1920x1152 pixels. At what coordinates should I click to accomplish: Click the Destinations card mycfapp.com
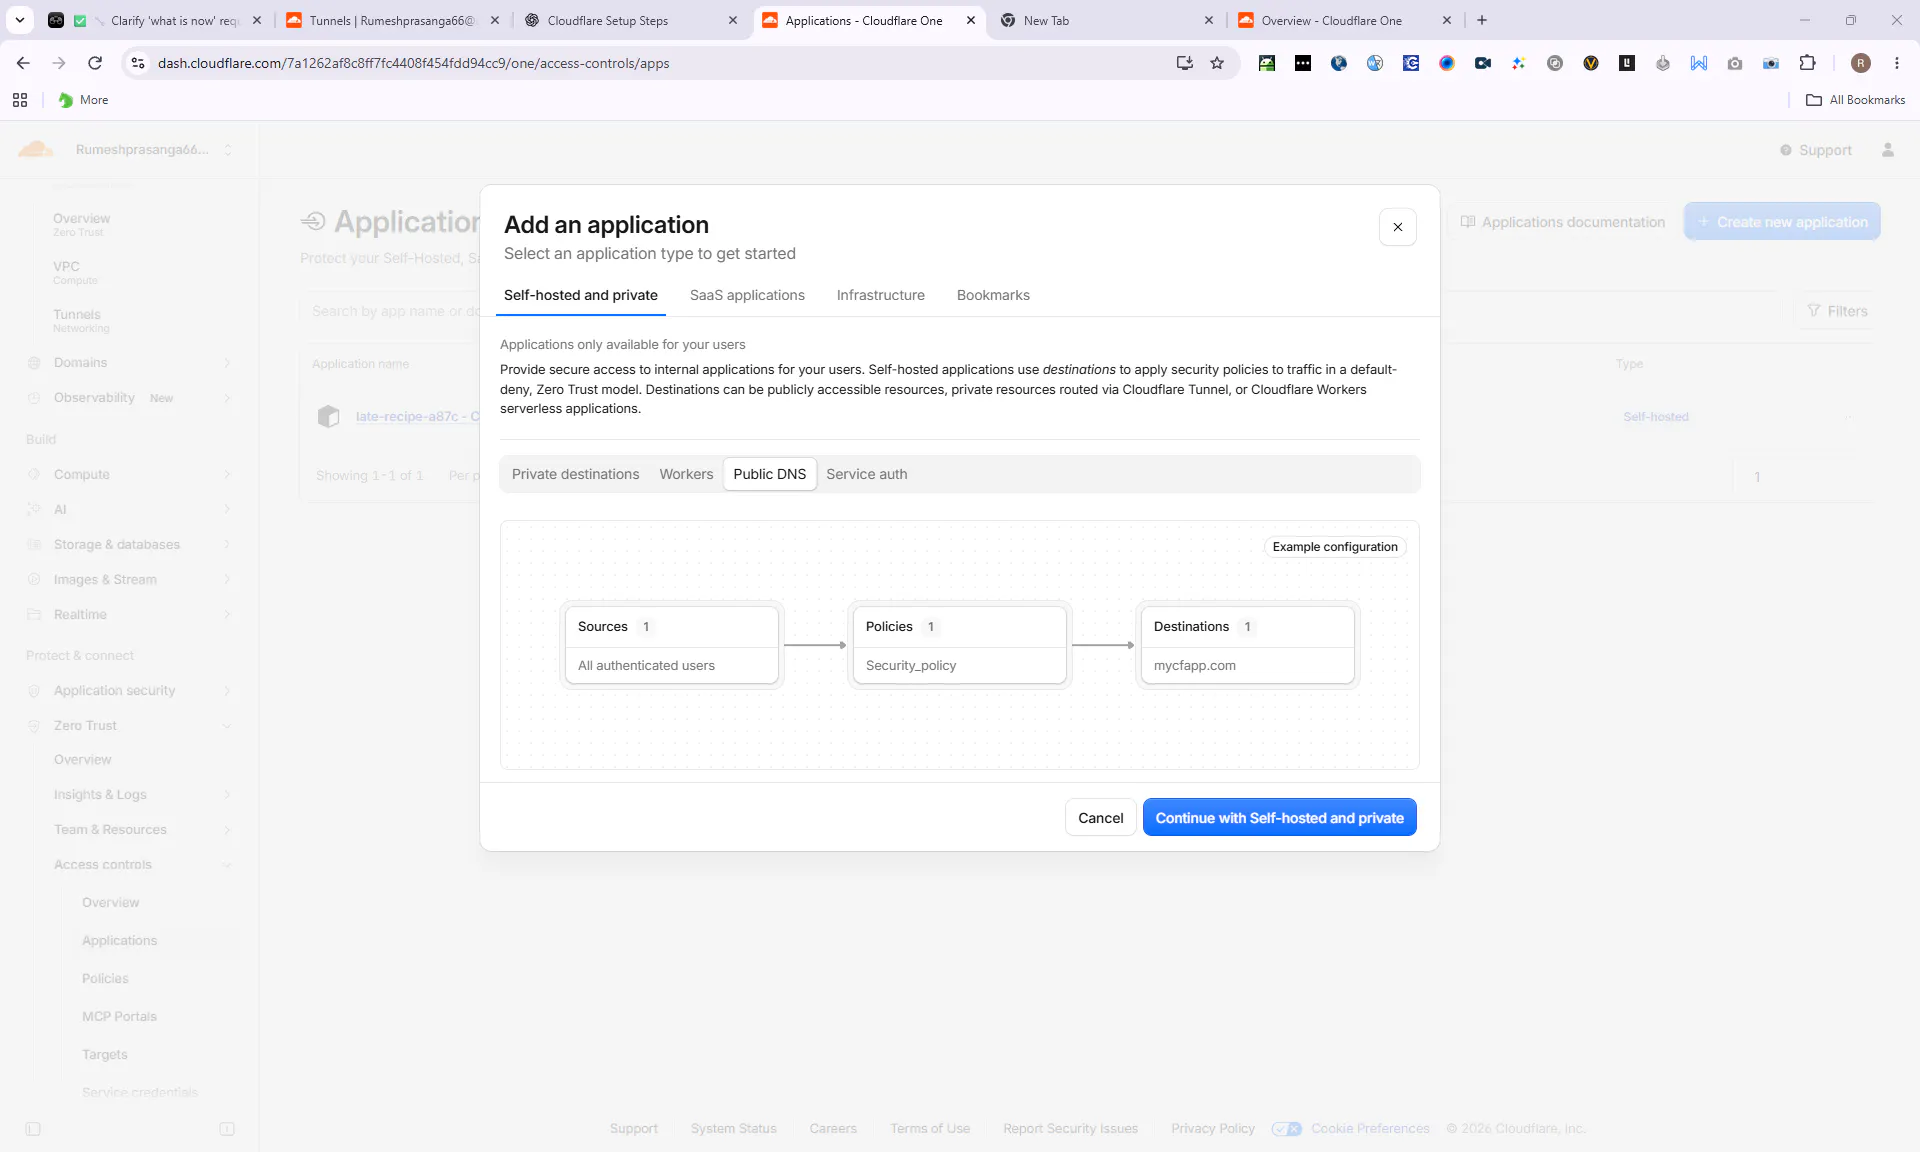point(1247,645)
